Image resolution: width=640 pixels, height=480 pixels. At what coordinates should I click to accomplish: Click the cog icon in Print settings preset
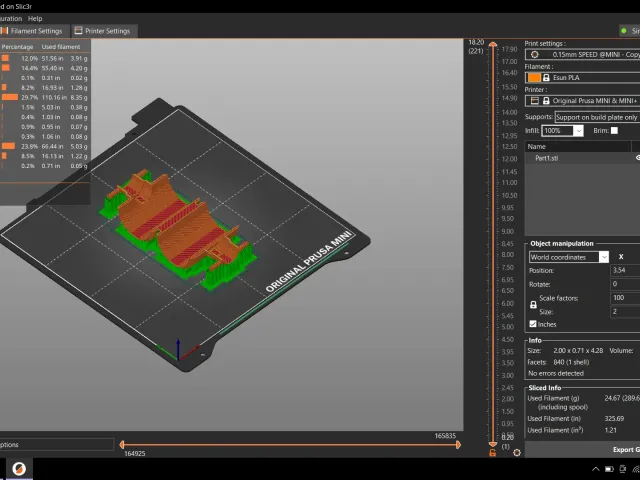pyautogui.click(x=535, y=54)
